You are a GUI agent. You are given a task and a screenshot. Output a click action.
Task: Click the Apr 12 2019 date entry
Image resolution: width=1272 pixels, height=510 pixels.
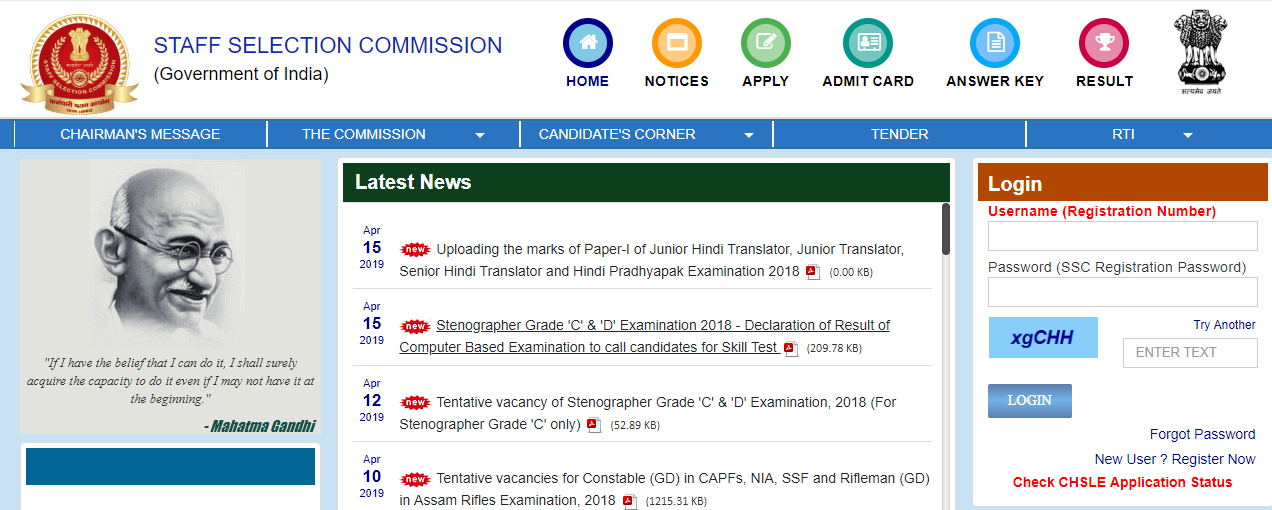tap(372, 400)
